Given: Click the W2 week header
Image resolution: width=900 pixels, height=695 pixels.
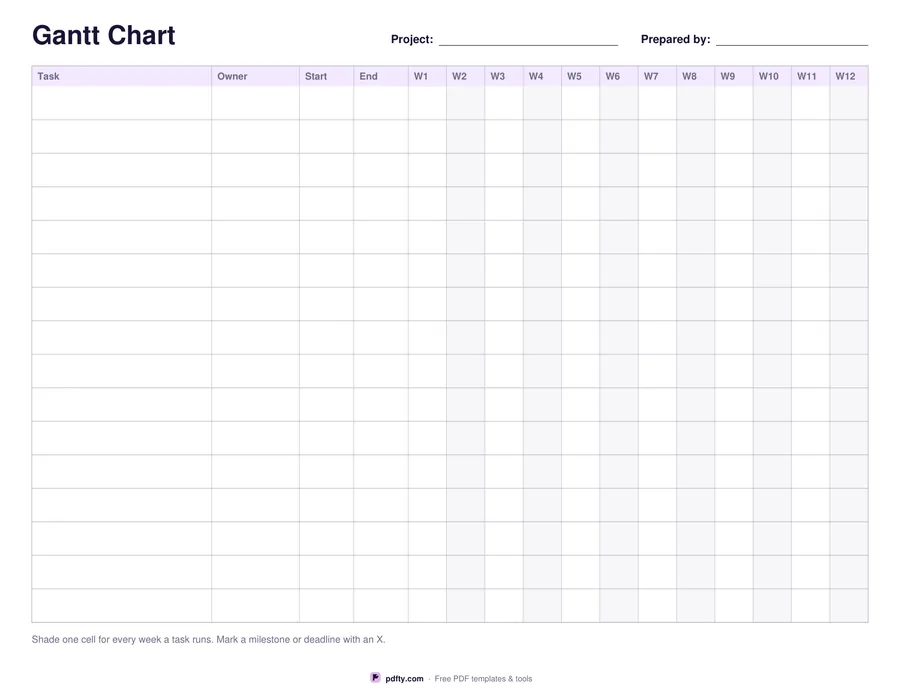Looking at the screenshot, I should tap(465, 76).
